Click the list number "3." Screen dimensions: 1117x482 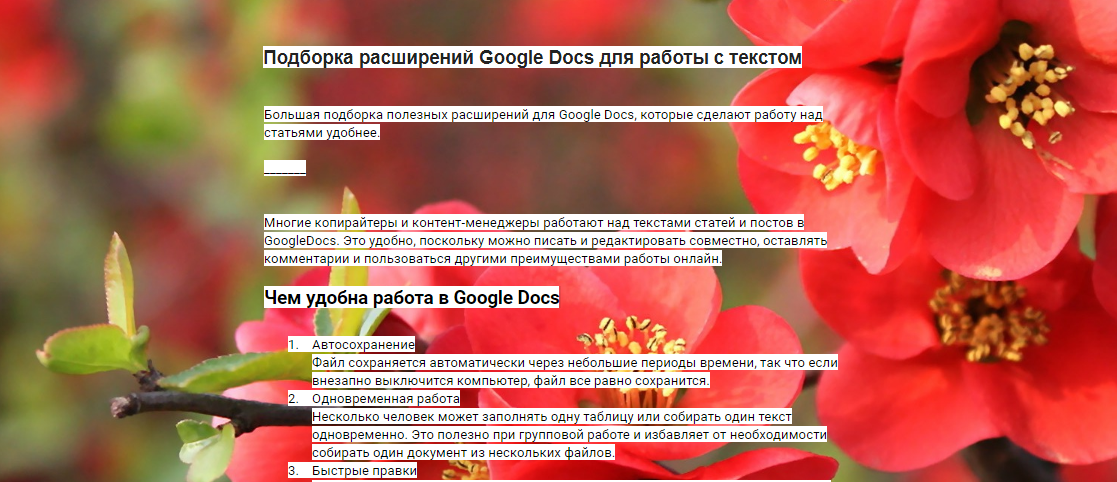click(293, 471)
